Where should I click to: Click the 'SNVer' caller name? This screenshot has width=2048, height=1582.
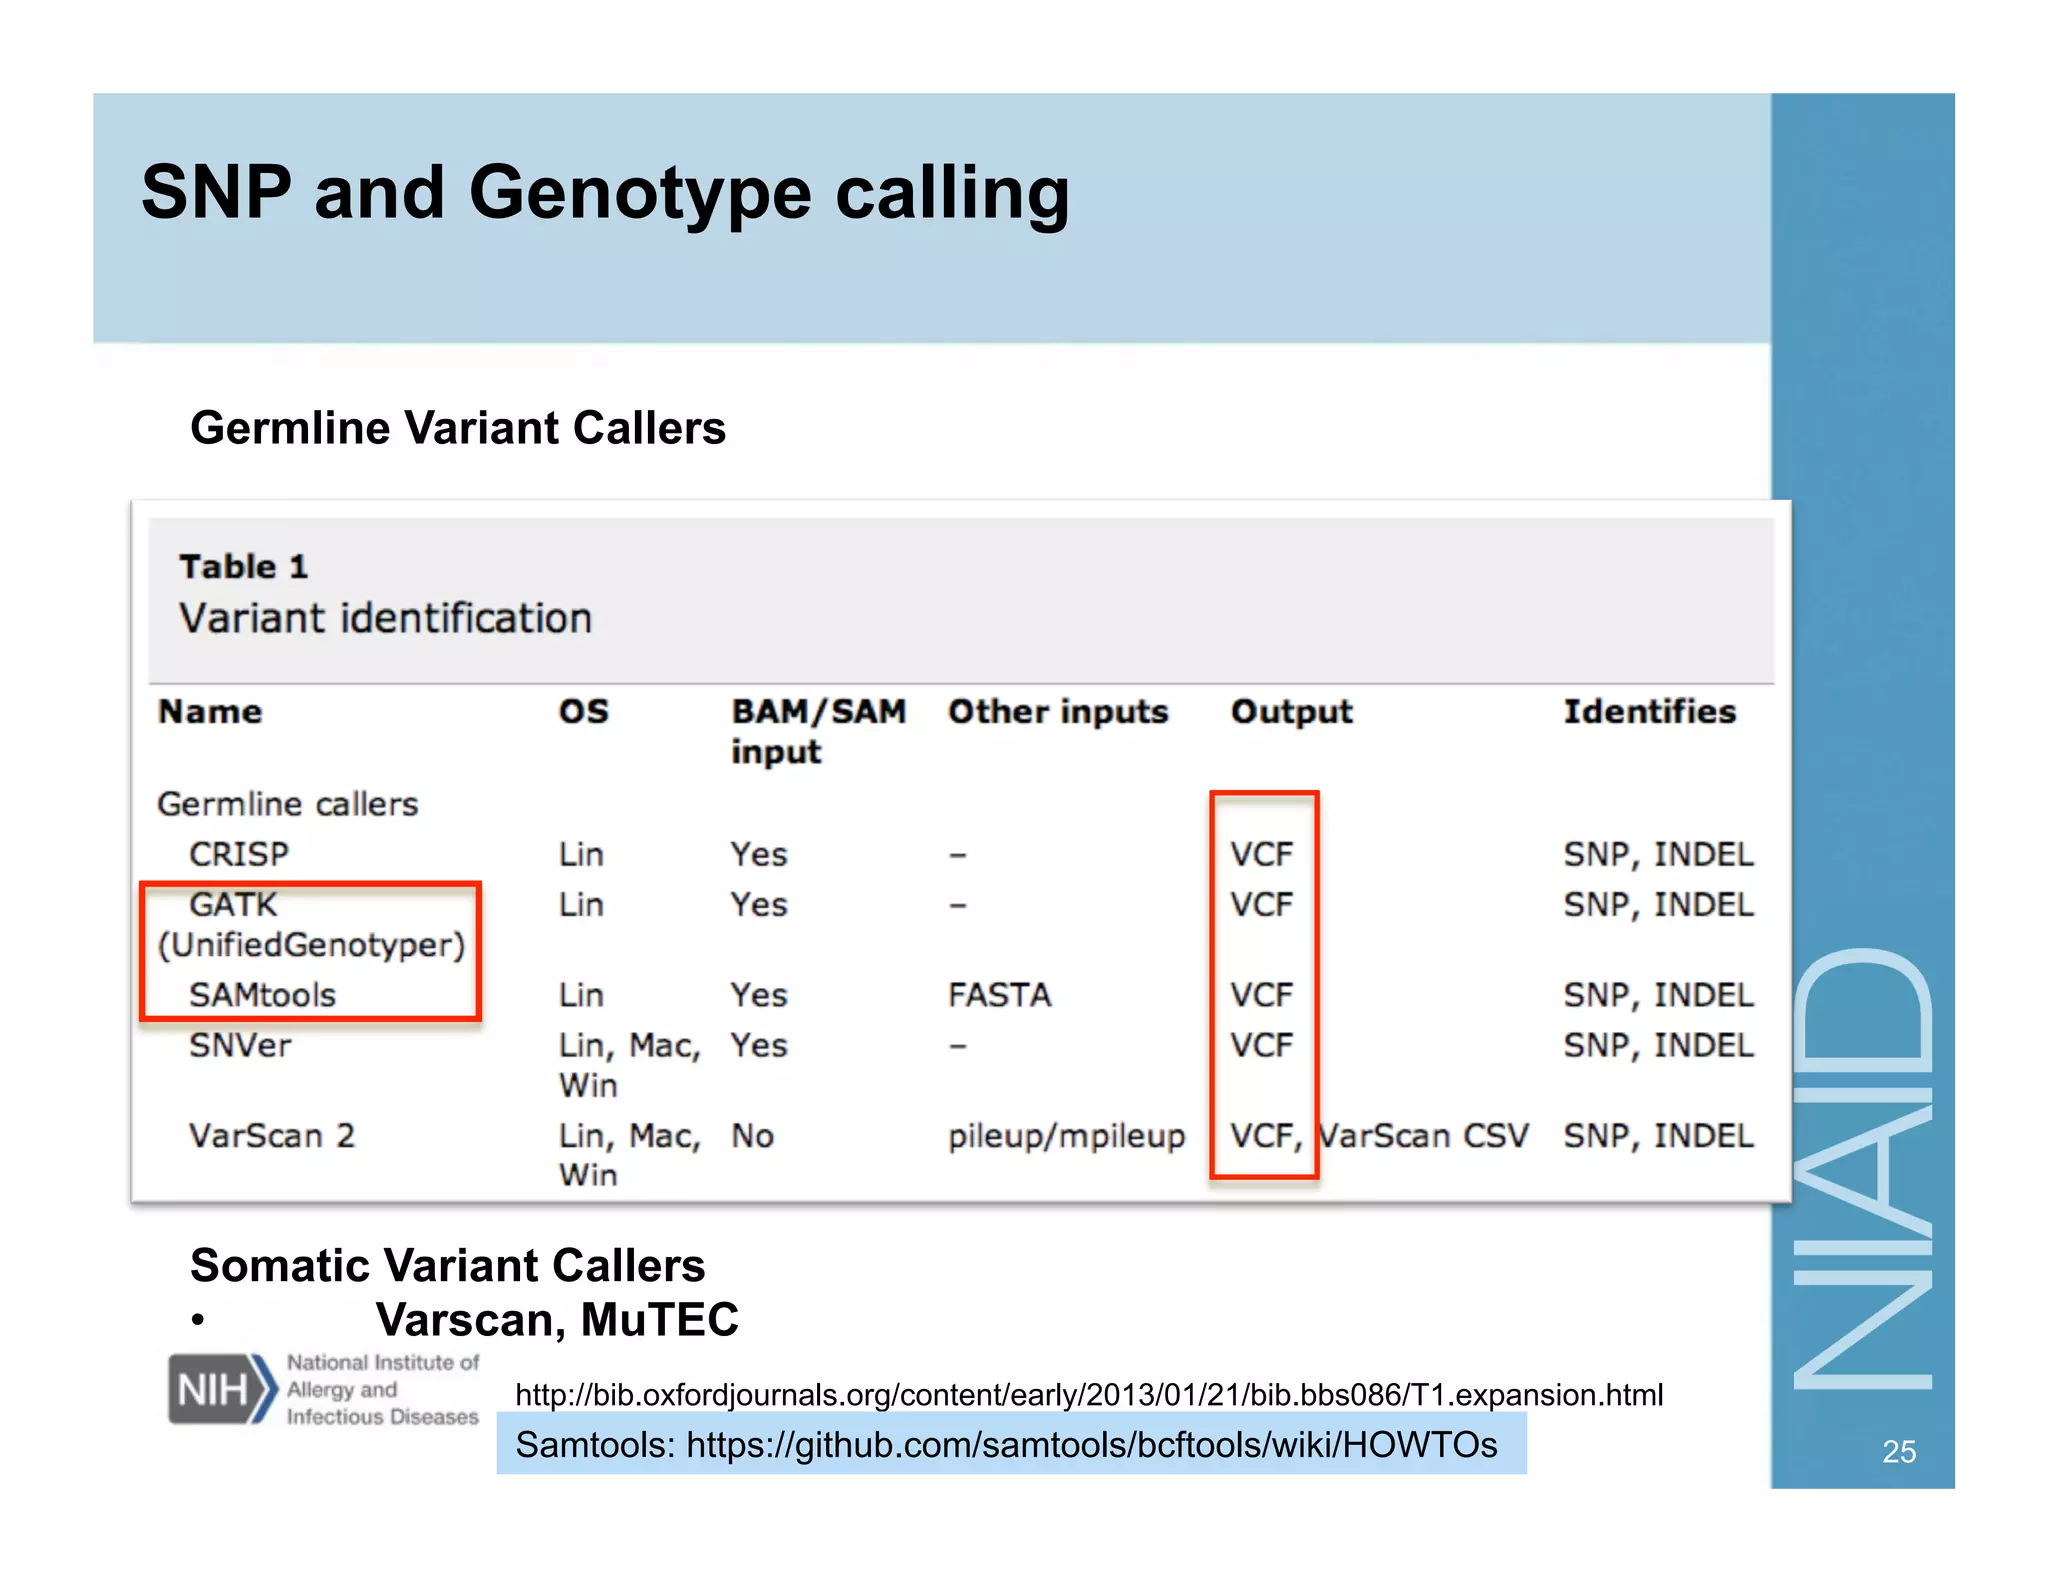tap(240, 1045)
